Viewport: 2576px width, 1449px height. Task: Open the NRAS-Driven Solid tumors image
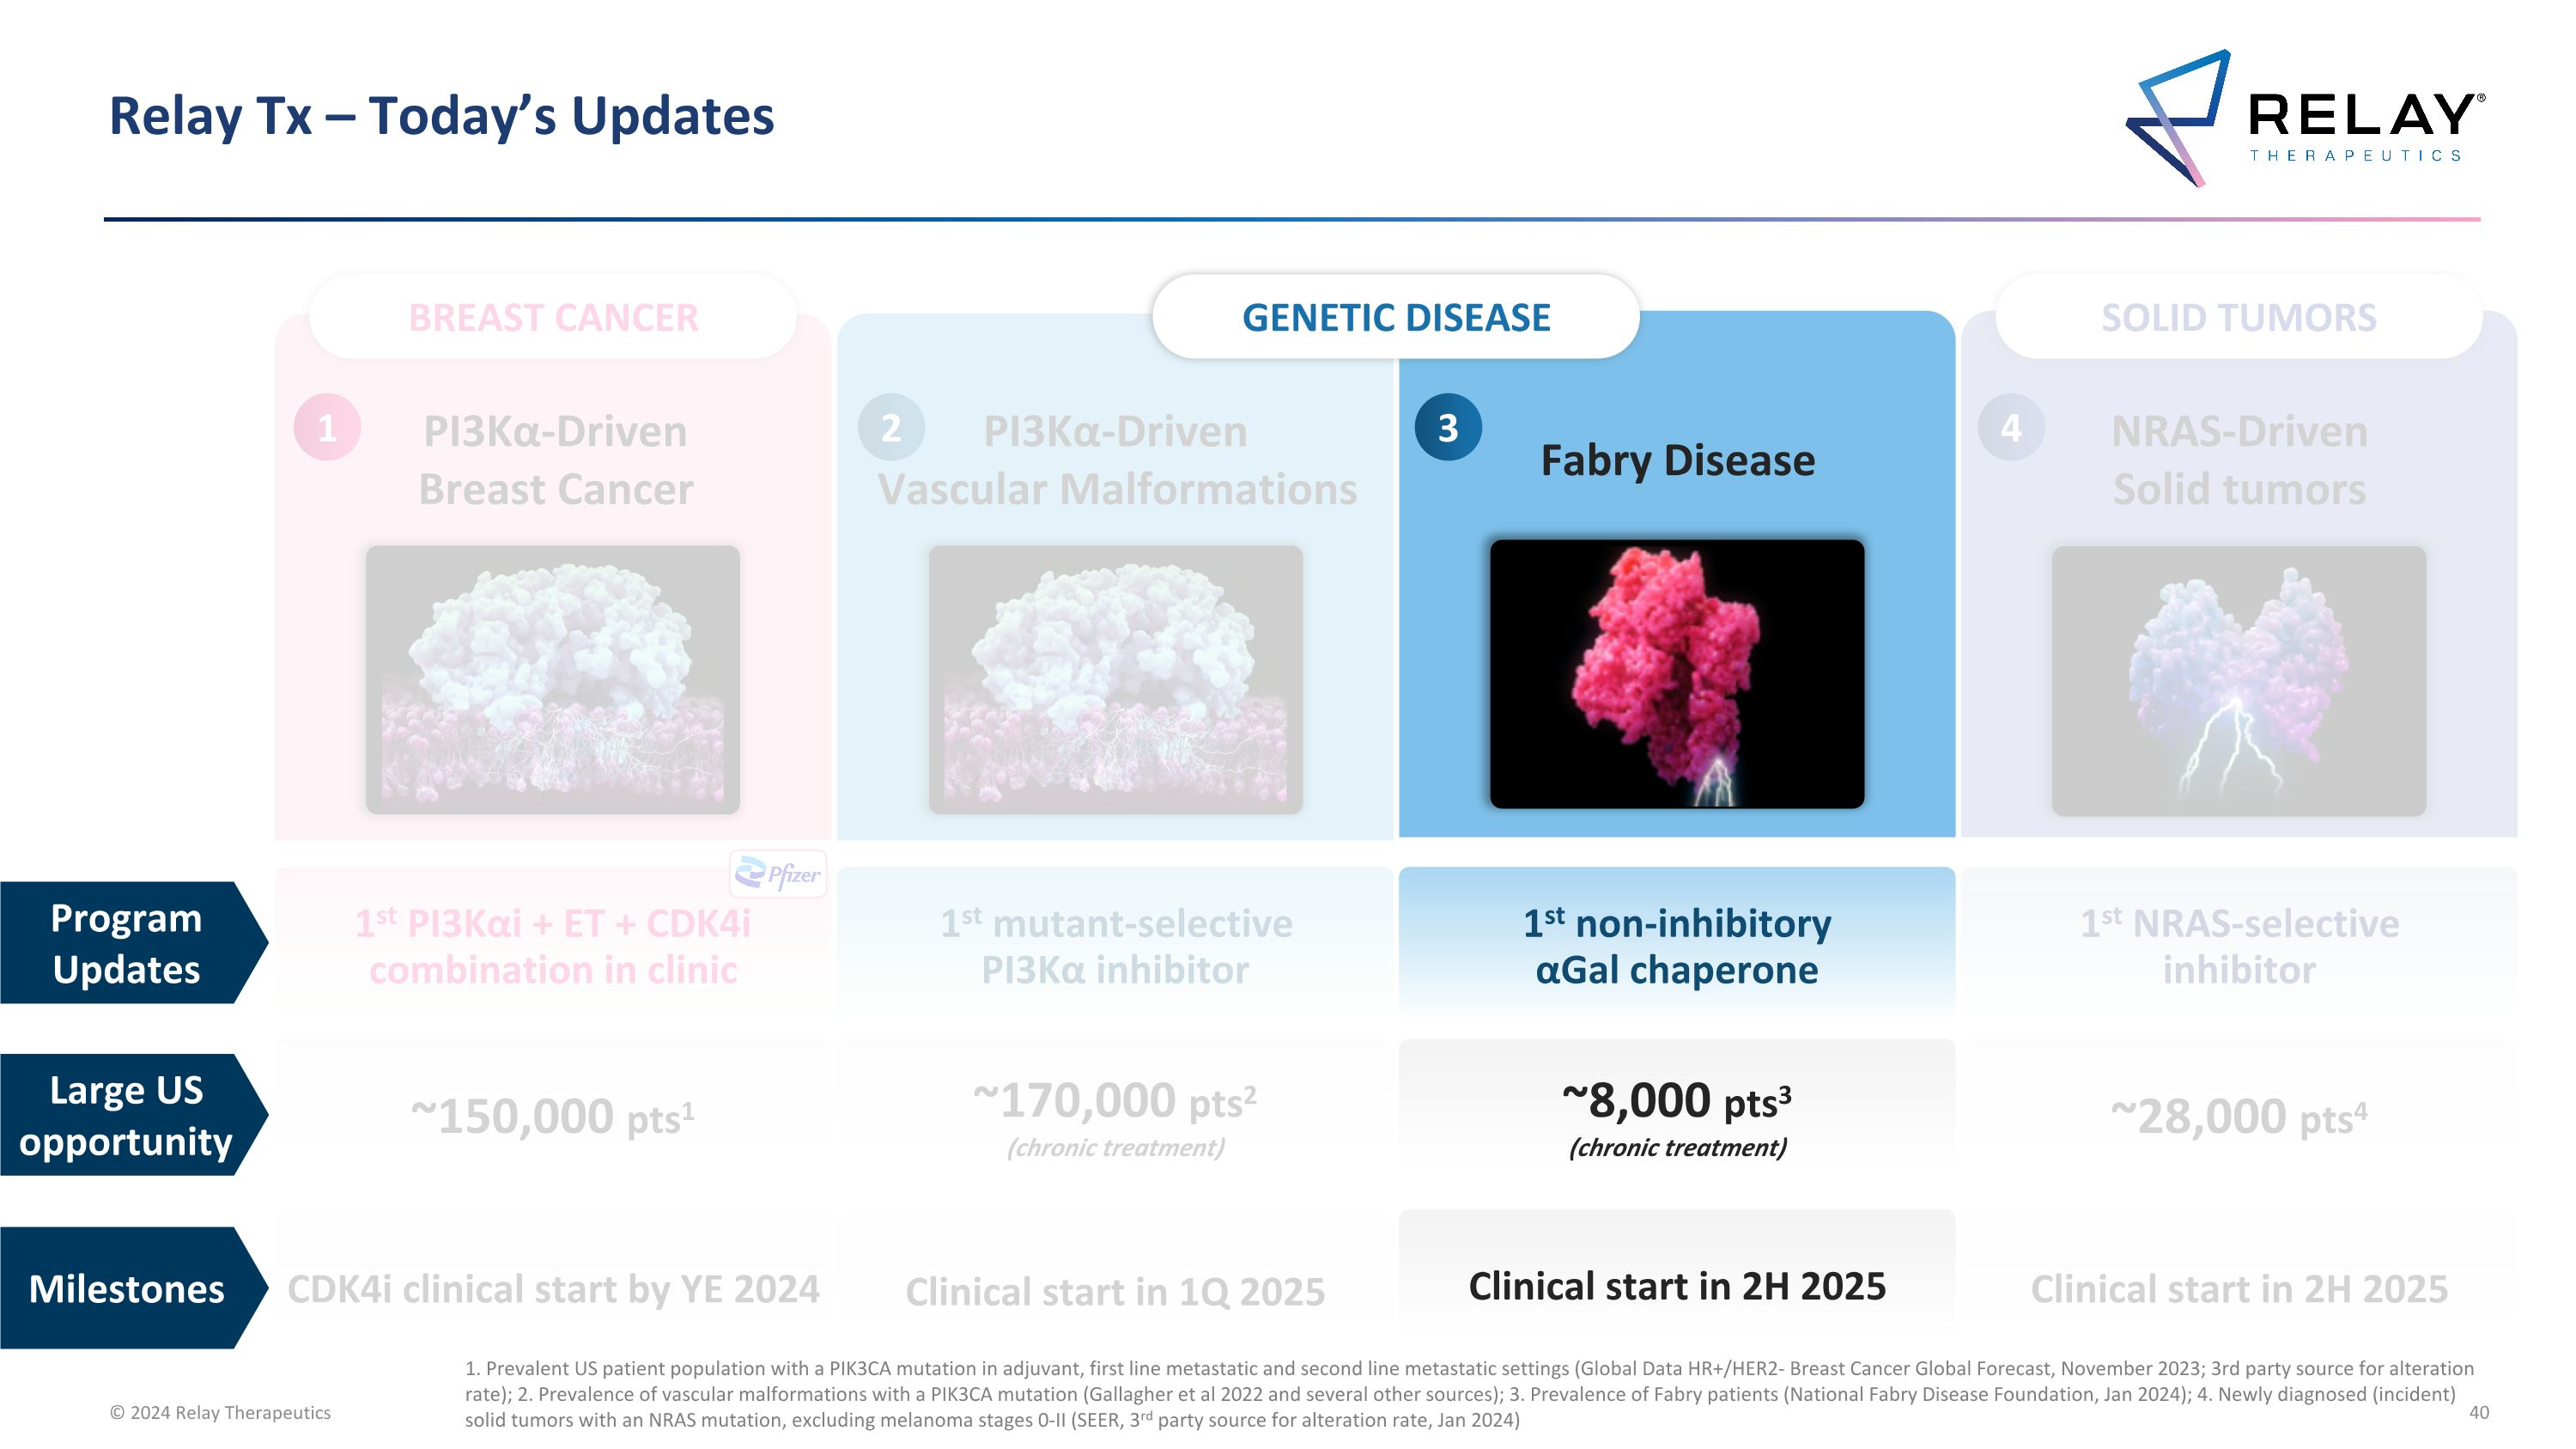(2238, 680)
